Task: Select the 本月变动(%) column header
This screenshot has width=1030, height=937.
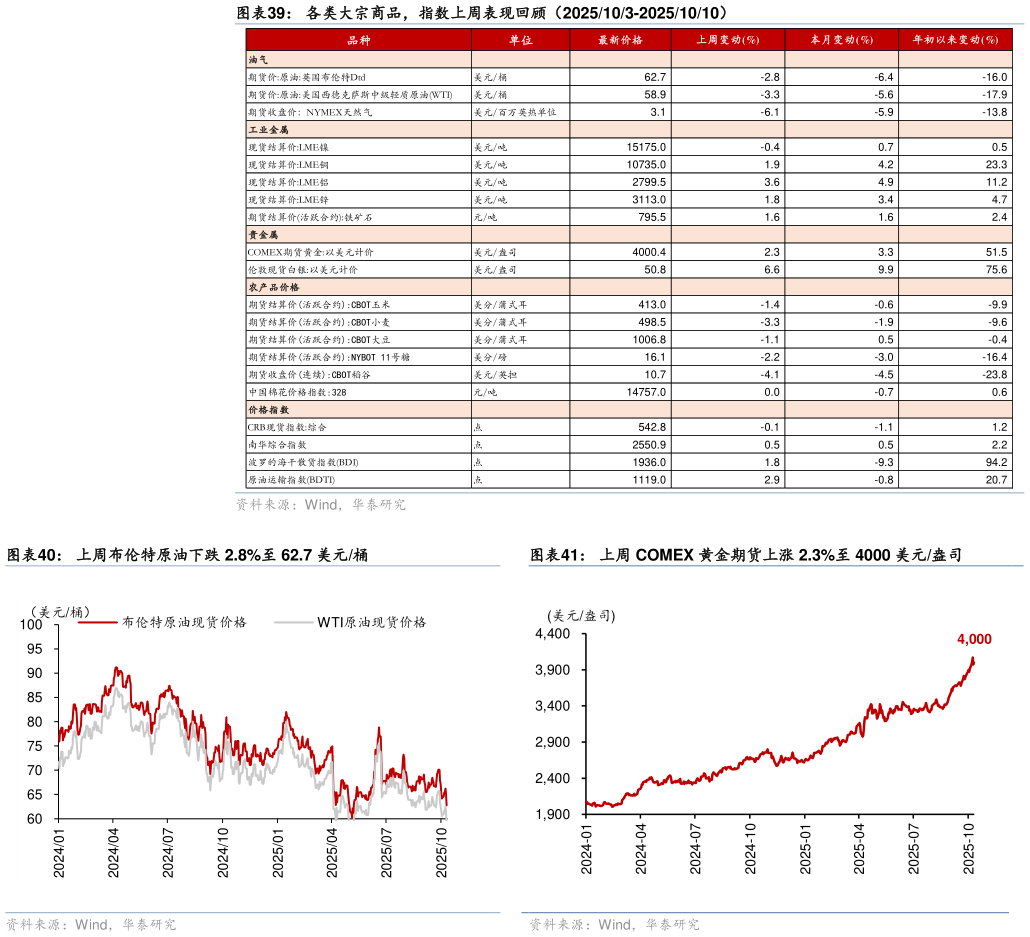Action: click(x=841, y=40)
